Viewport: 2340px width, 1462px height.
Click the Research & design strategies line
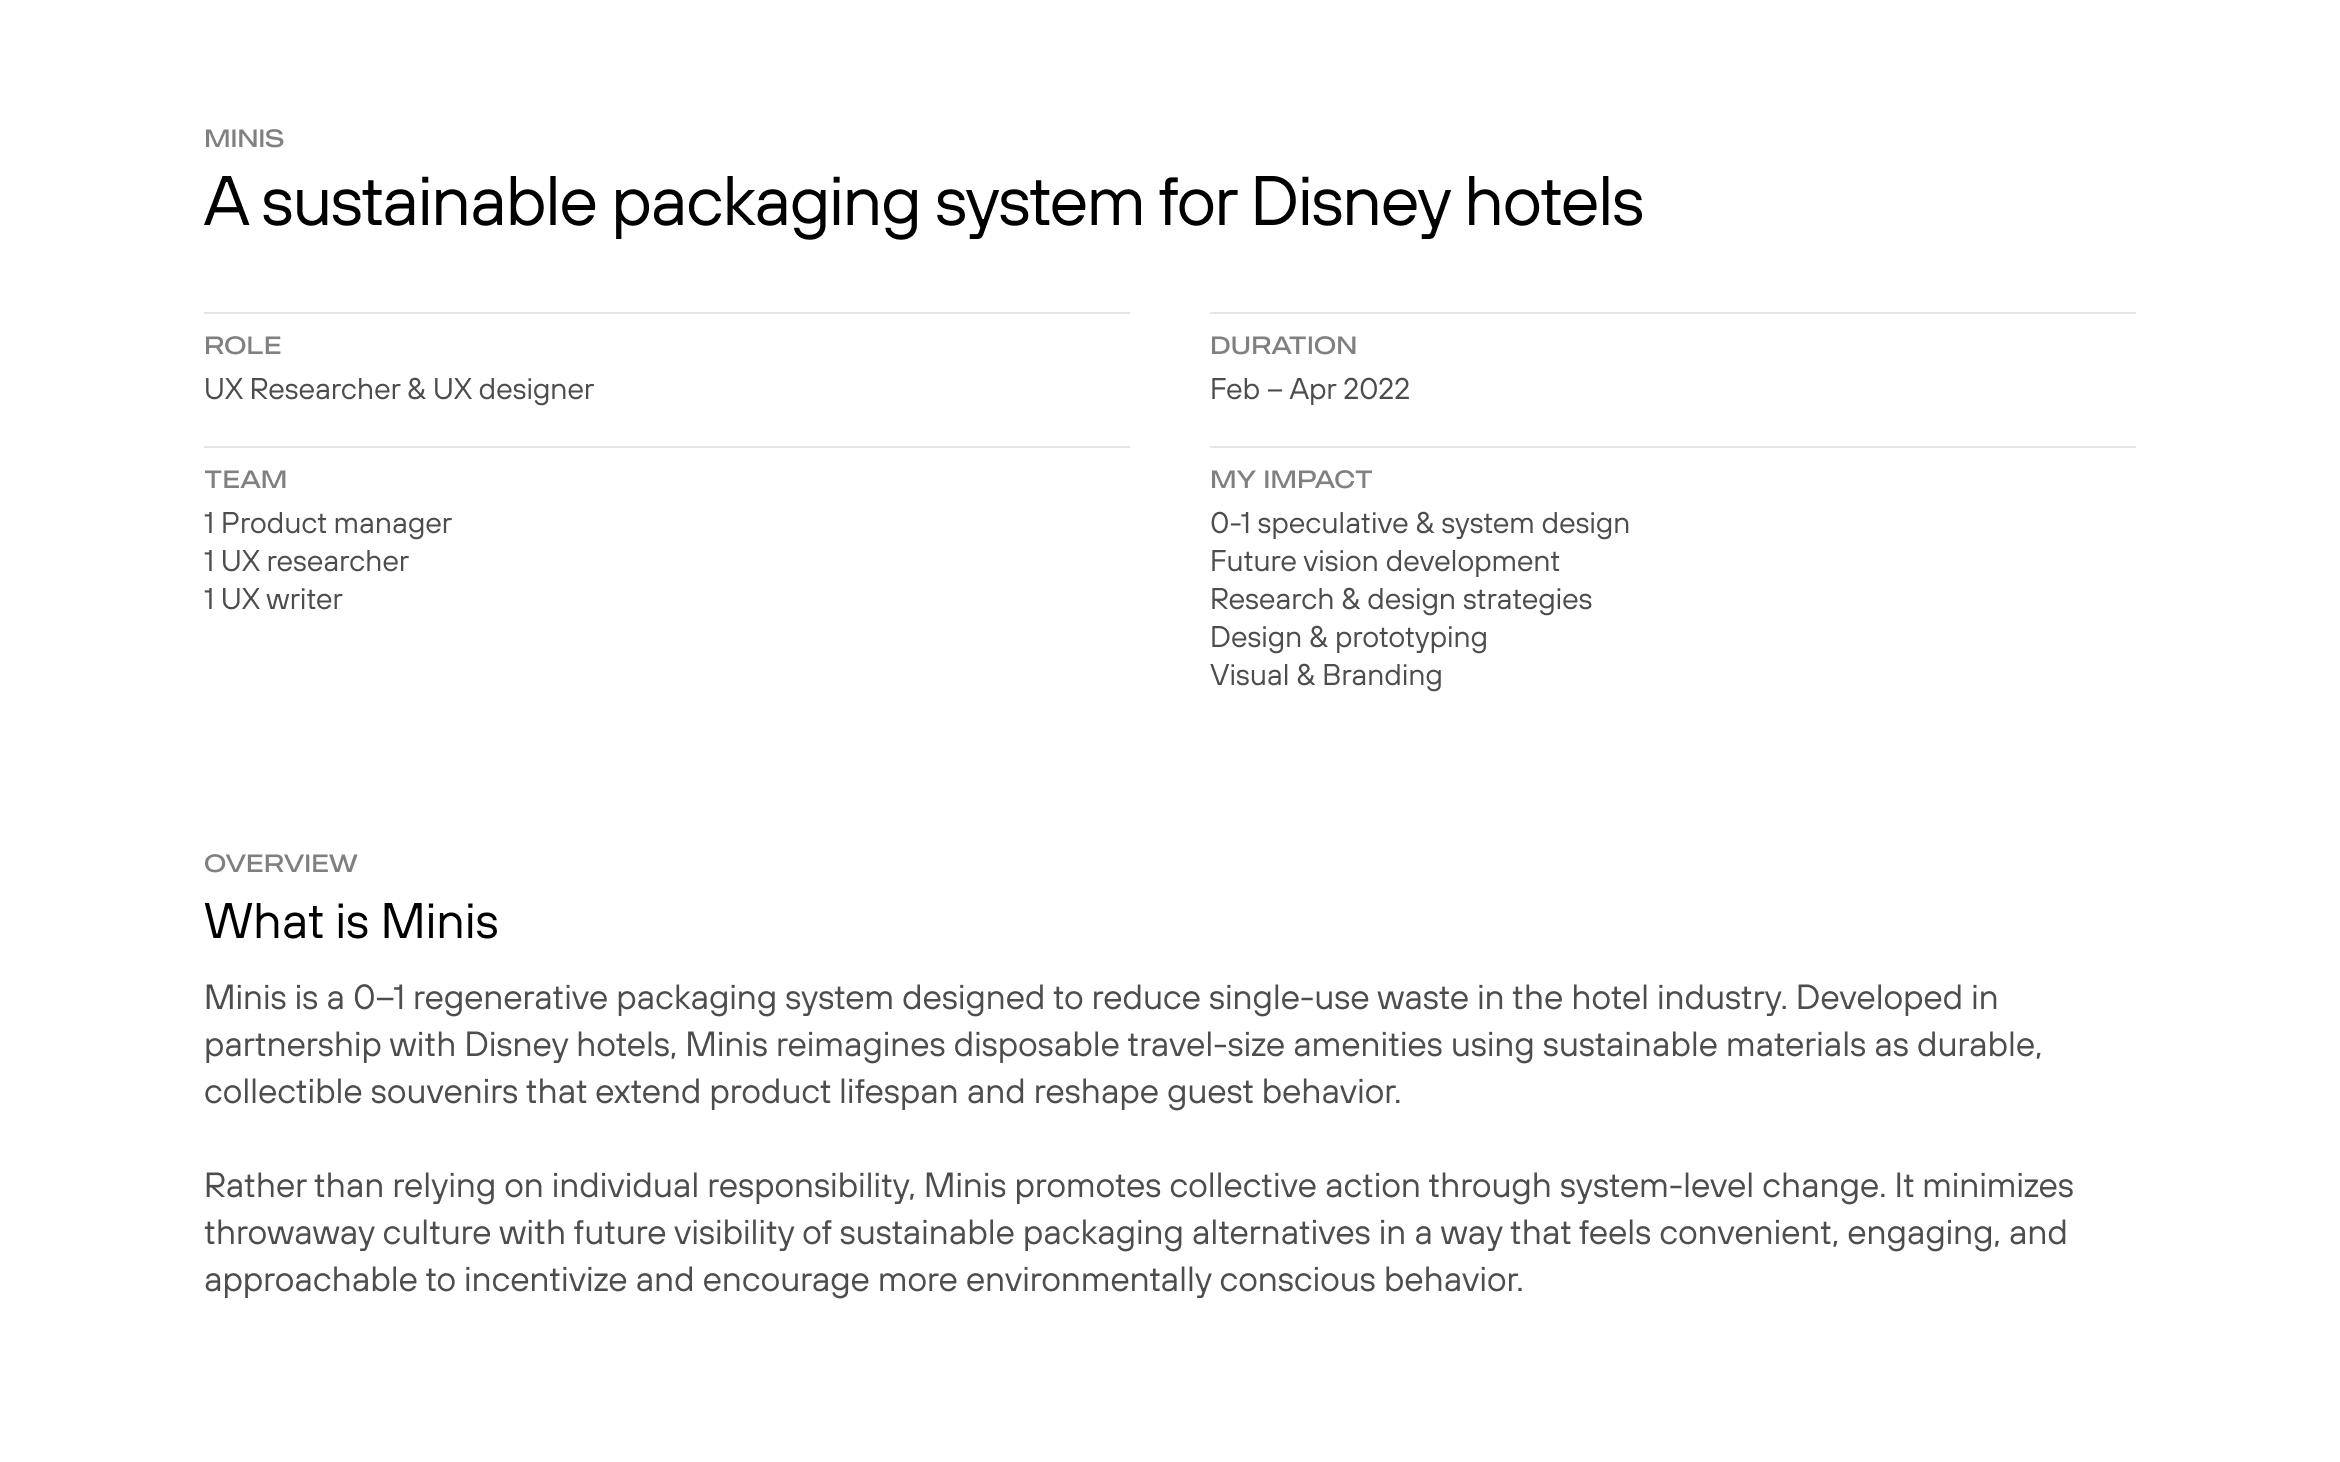point(1400,599)
